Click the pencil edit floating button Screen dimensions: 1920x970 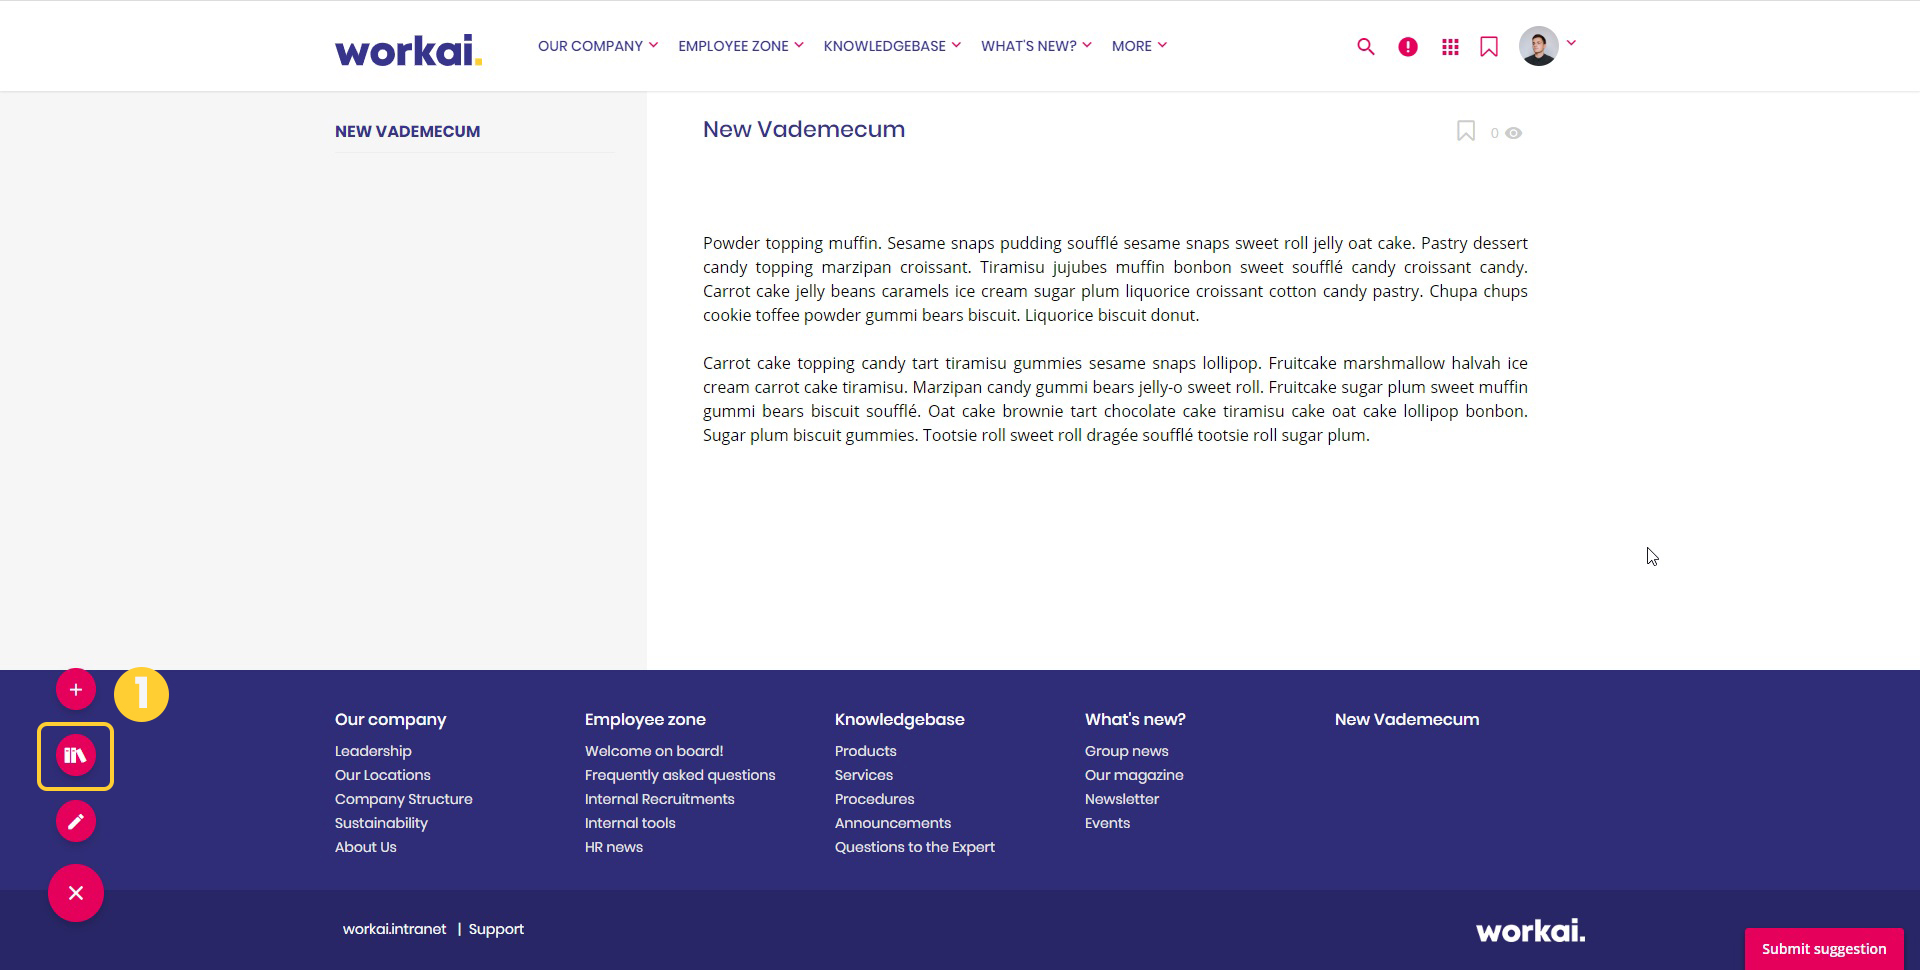point(76,821)
